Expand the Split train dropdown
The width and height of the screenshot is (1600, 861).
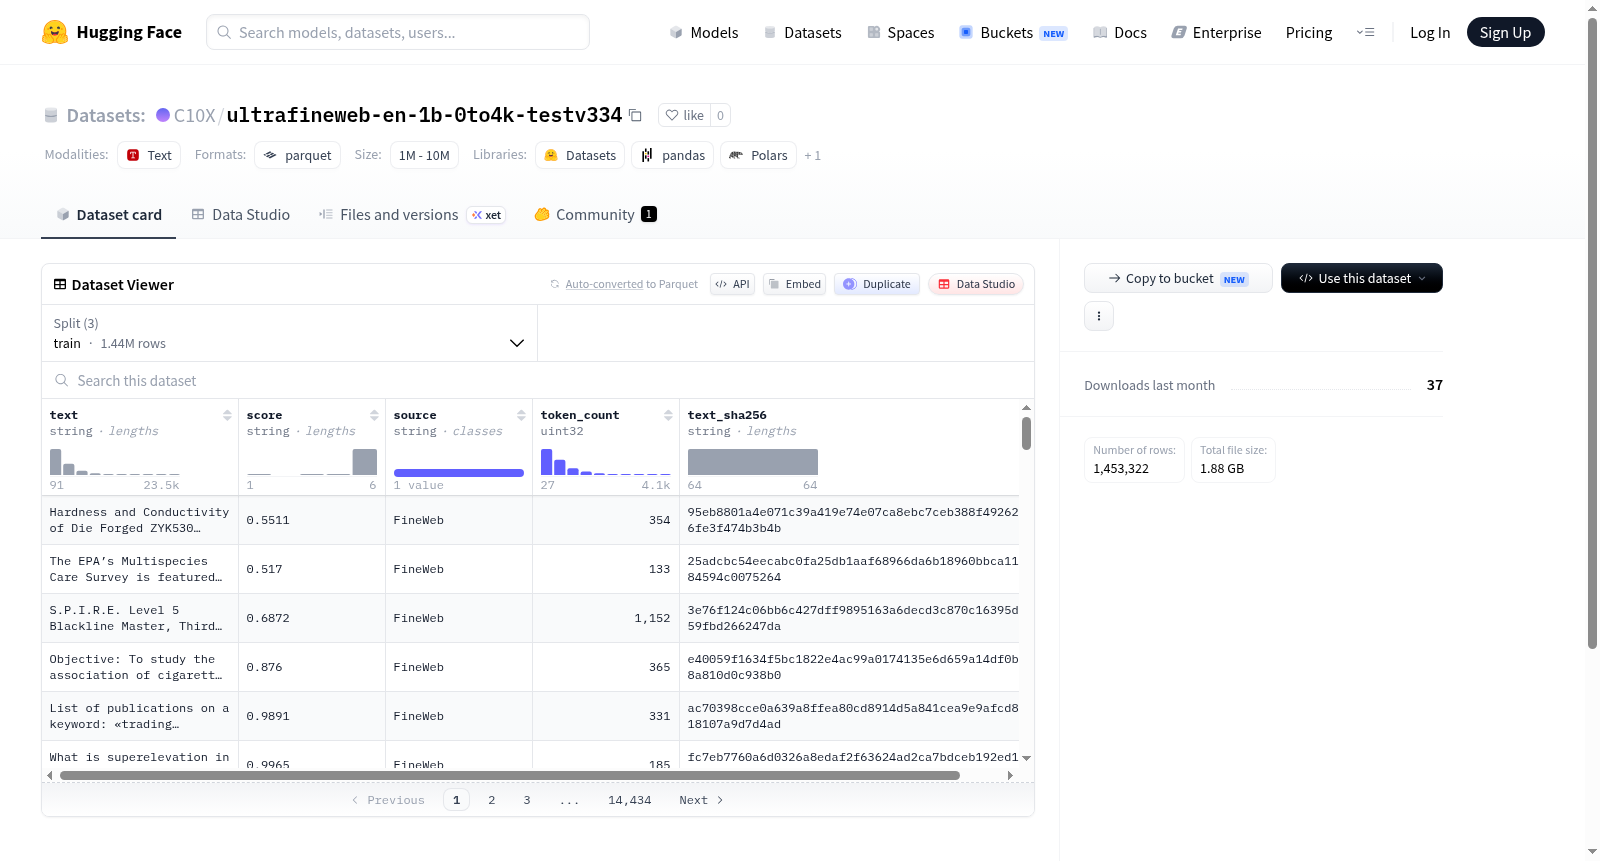point(289,333)
